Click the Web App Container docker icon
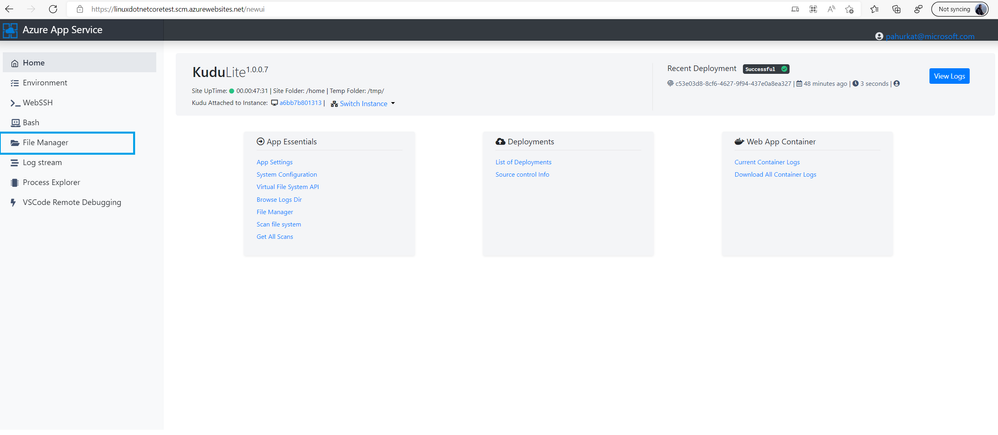The image size is (998, 435). tap(739, 141)
